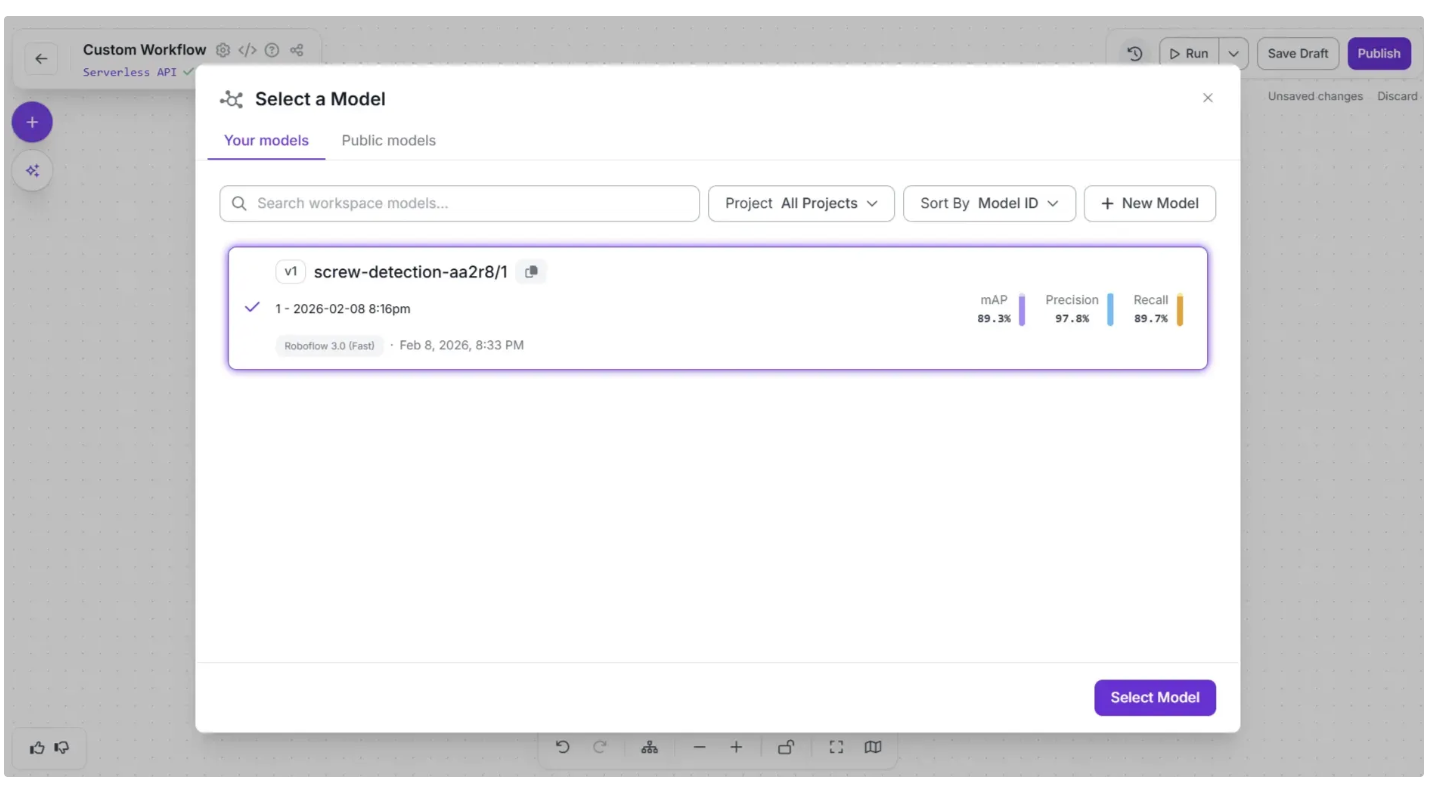Click the thumbs up feedback icon
This screenshot has width=1436, height=786.
point(37,747)
